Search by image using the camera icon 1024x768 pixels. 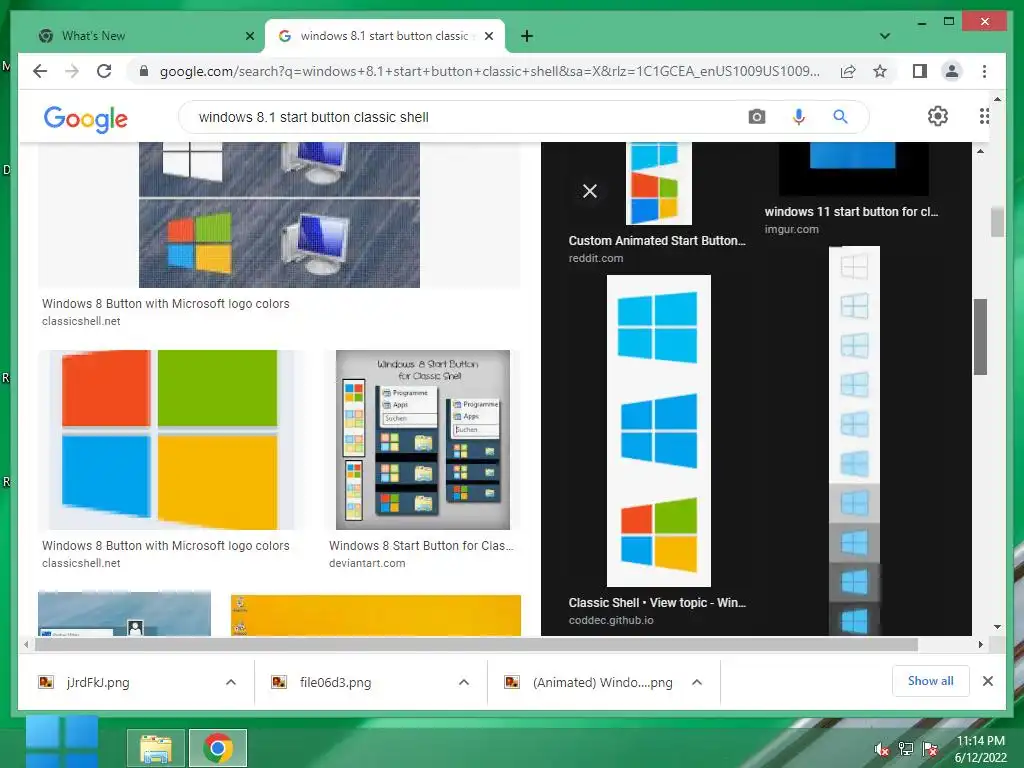(x=757, y=117)
